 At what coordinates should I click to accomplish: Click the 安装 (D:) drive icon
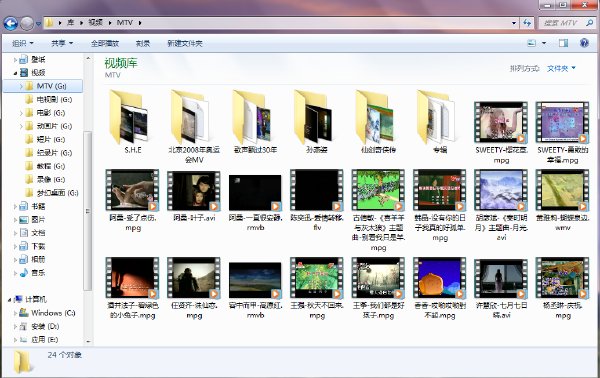(24, 326)
